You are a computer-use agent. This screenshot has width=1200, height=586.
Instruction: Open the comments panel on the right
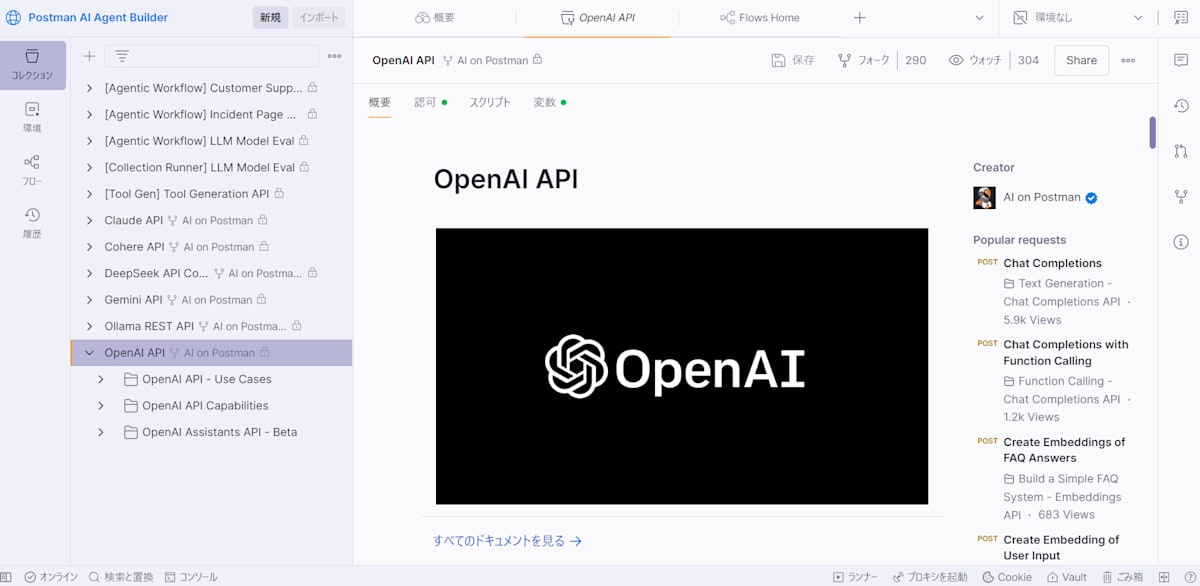tap(1181, 60)
